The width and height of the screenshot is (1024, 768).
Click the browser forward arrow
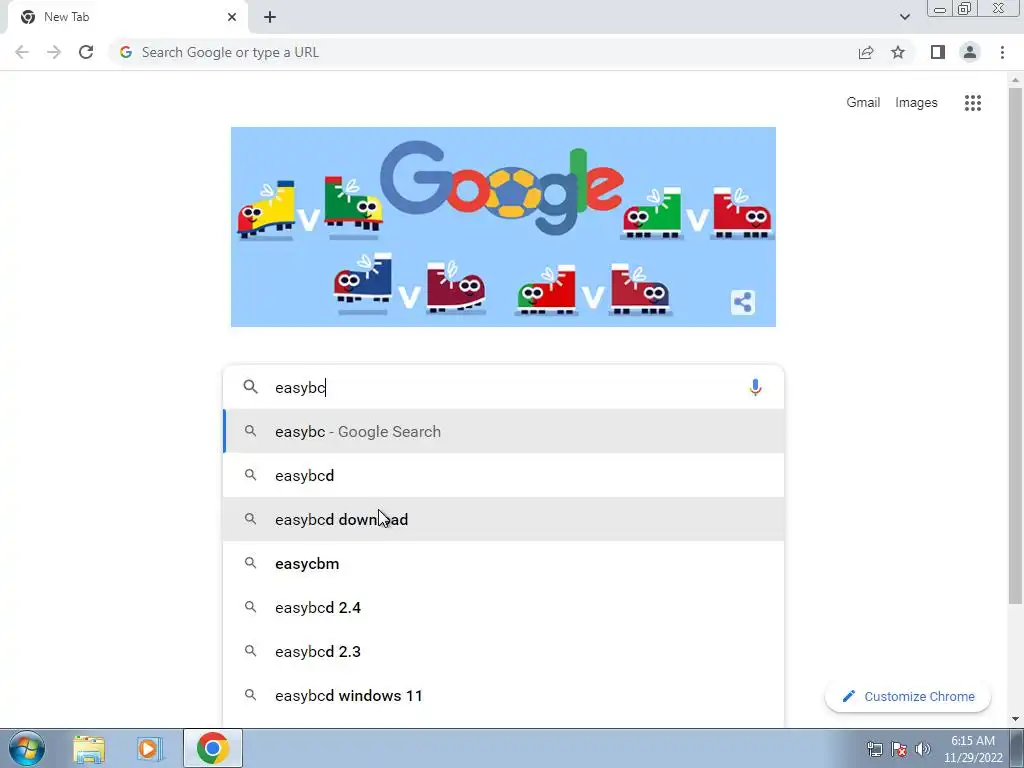click(54, 52)
